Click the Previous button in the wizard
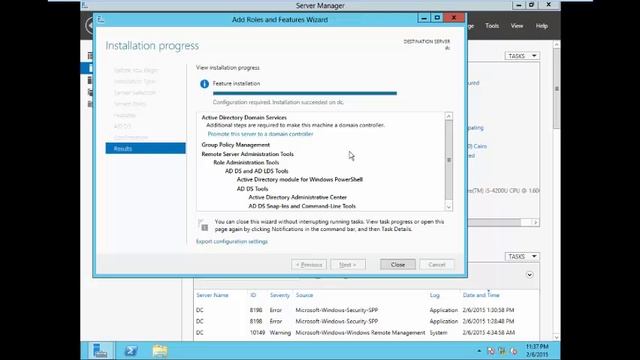 pyautogui.click(x=309, y=264)
